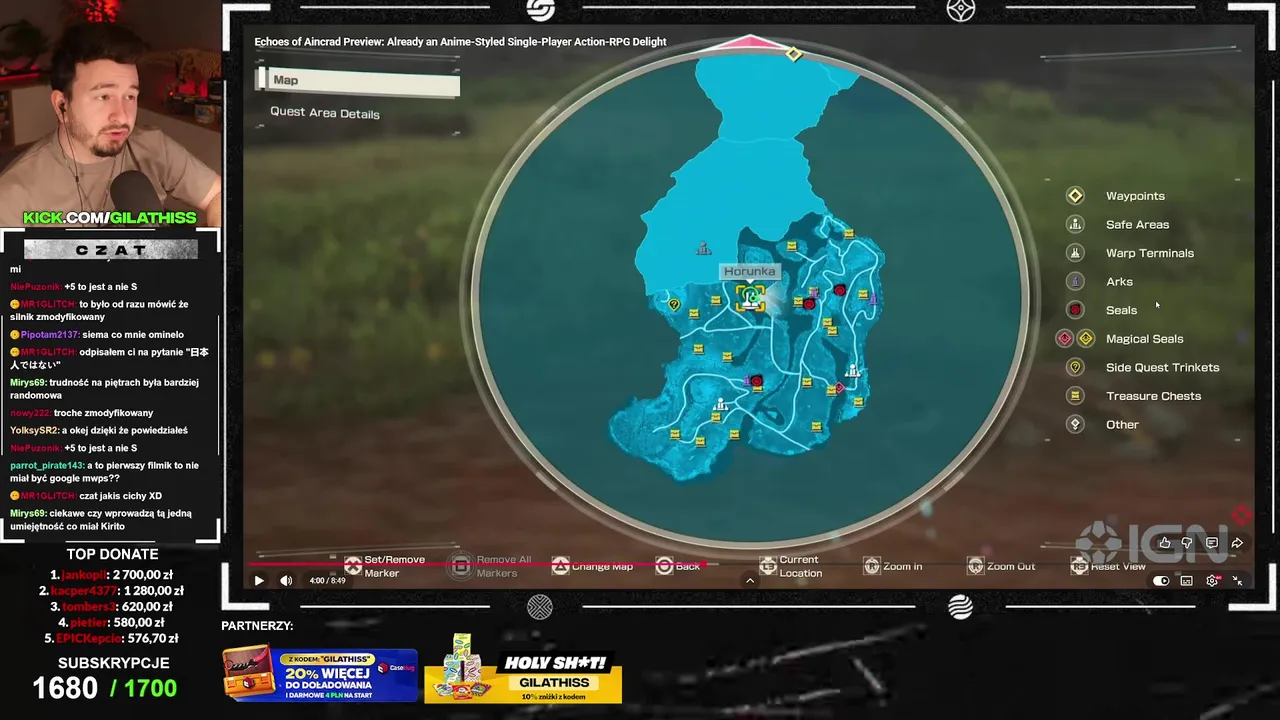Screen dimensions: 1280x720
Task: Click the yellow Magical Seals legend icon
Action: click(x=1086, y=339)
